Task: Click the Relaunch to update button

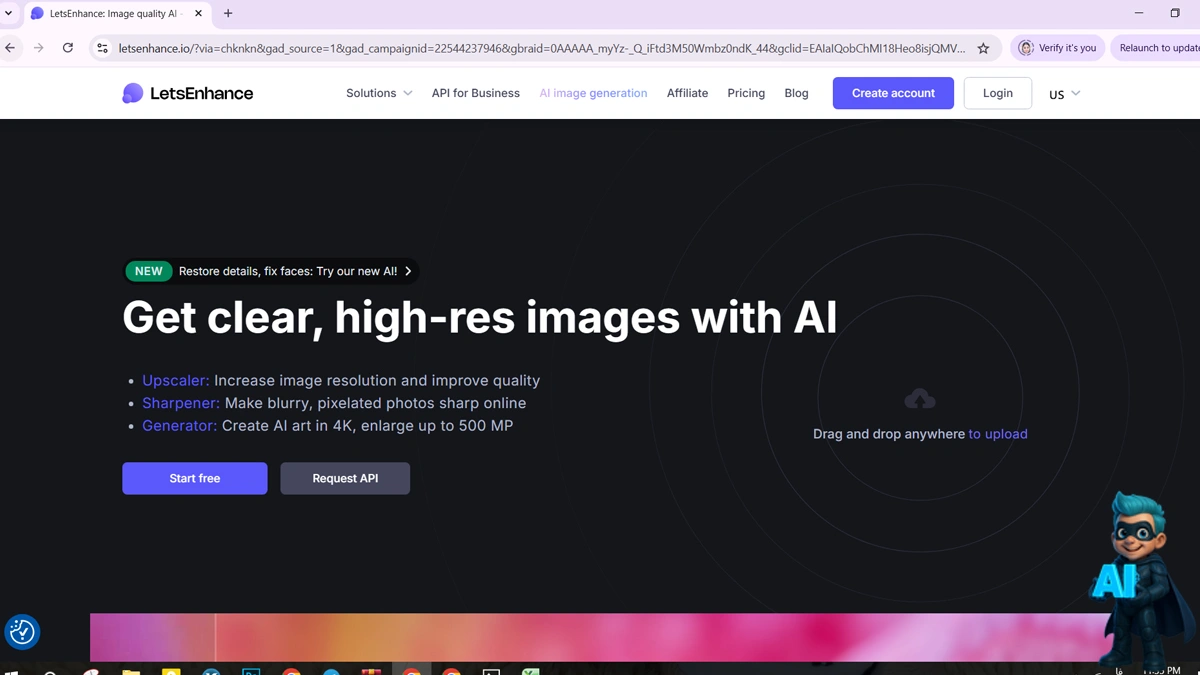Action: [x=1158, y=48]
